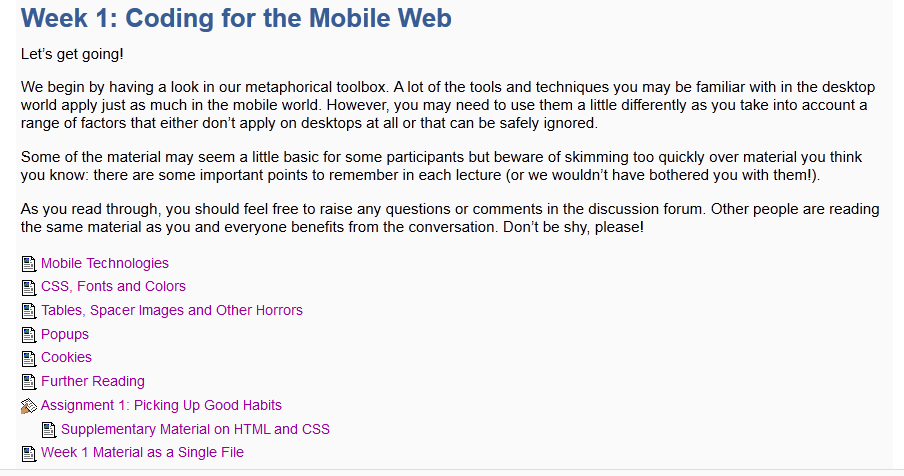Open the CSS, Fonts and Colors link

point(113,287)
